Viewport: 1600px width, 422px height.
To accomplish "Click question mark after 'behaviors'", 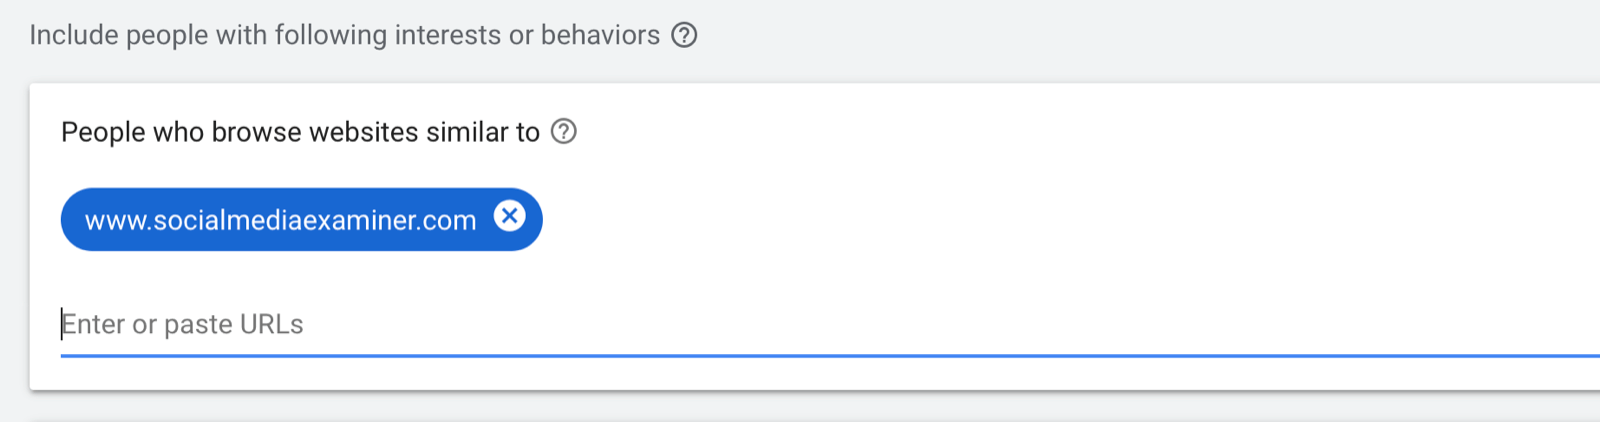I will 684,35.
